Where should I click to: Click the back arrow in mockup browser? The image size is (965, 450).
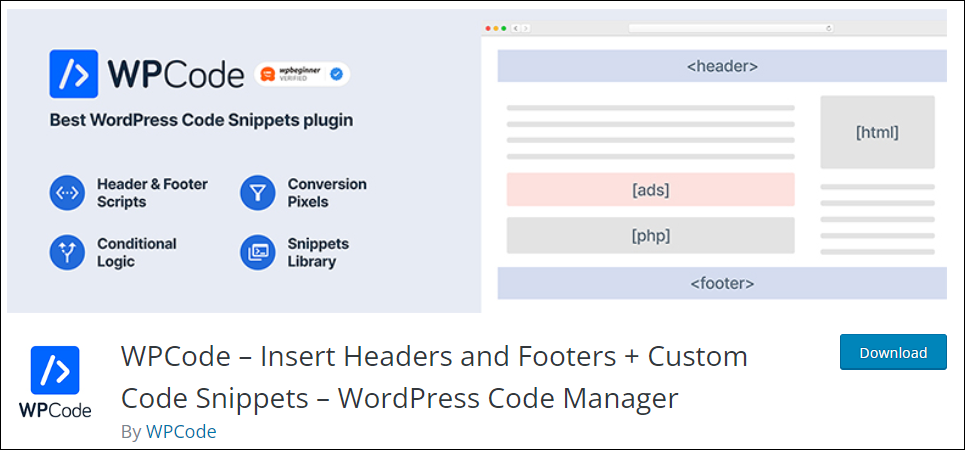516,28
